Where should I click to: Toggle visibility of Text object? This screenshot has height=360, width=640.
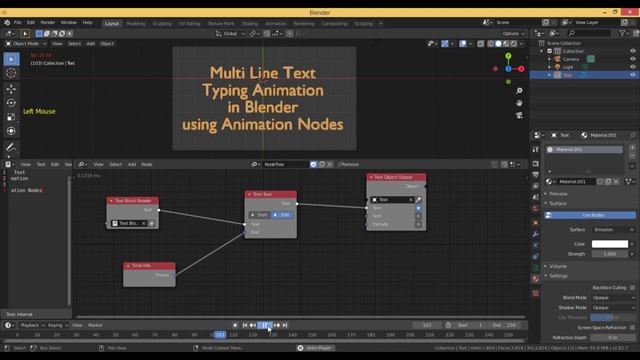coord(633,75)
